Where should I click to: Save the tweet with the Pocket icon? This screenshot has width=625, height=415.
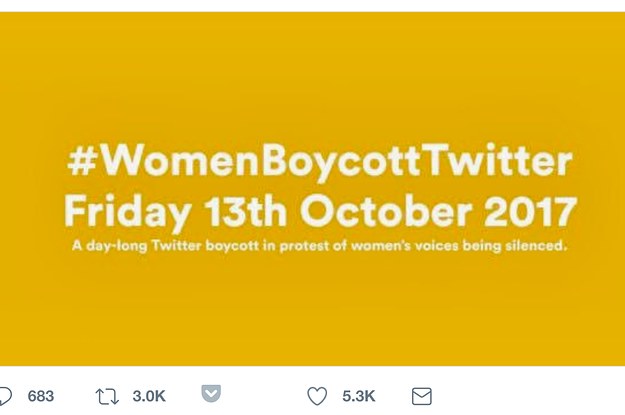pyautogui.click(x=211, y=395)
